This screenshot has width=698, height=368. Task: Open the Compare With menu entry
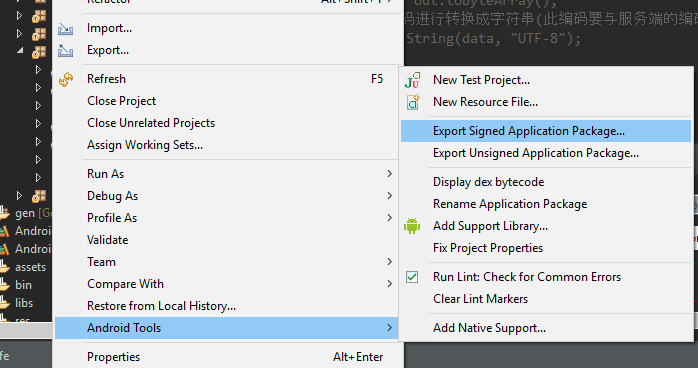click(126, 284)
